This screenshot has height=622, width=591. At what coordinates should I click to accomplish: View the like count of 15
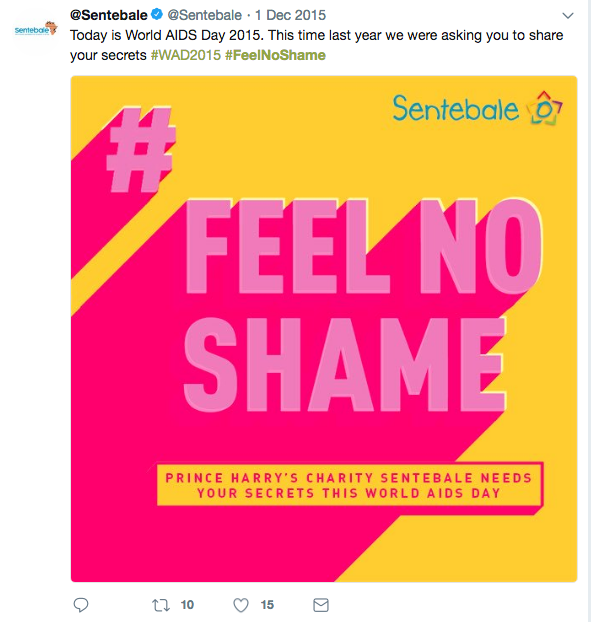[x=267, y=605]
